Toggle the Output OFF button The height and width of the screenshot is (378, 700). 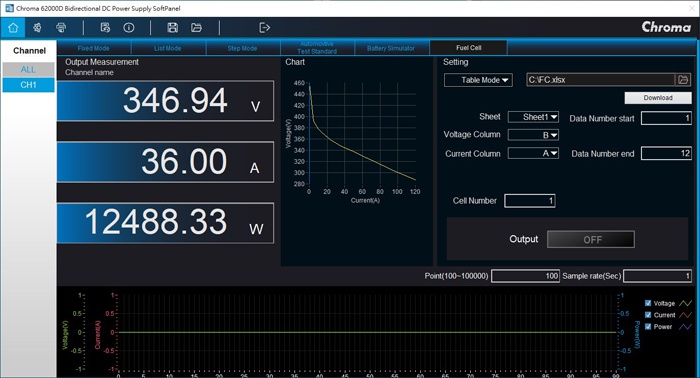591,240
